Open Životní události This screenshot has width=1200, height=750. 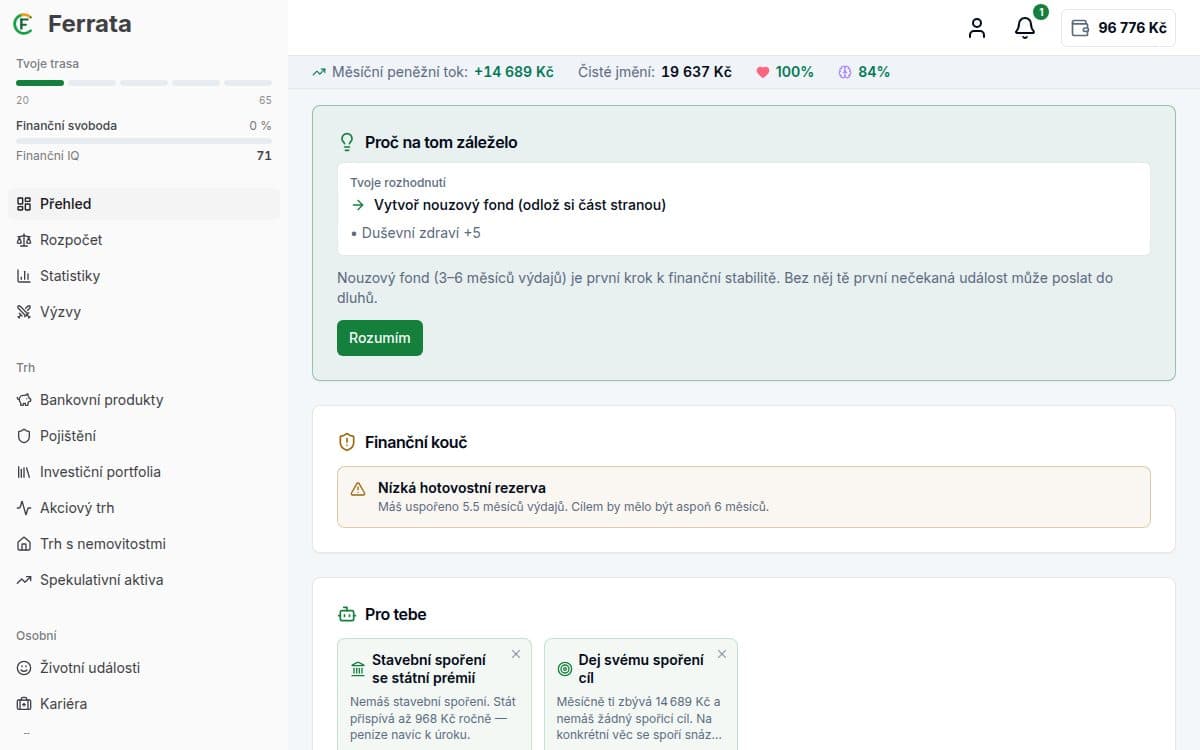144,668
